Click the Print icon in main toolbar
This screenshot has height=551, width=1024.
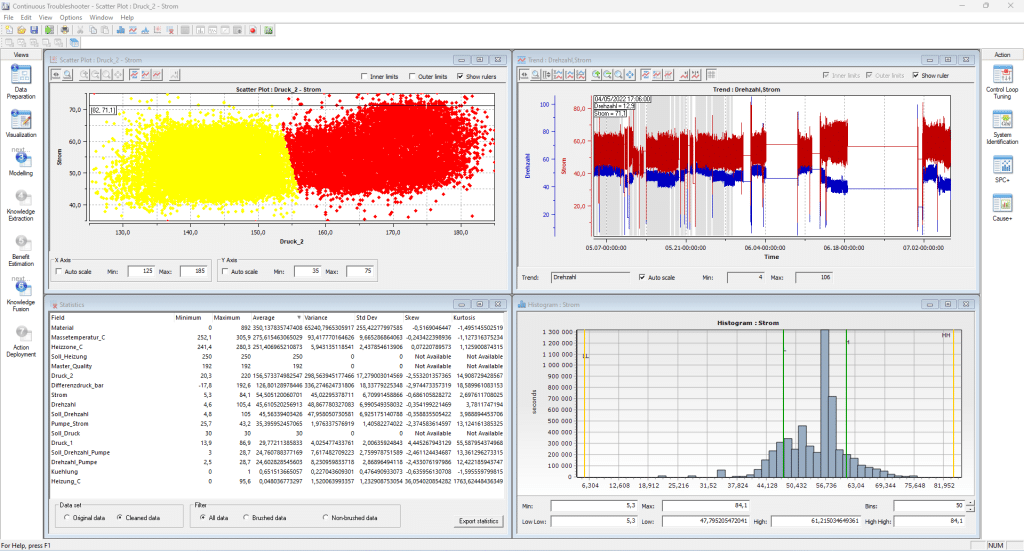click(x=65, y=30)
